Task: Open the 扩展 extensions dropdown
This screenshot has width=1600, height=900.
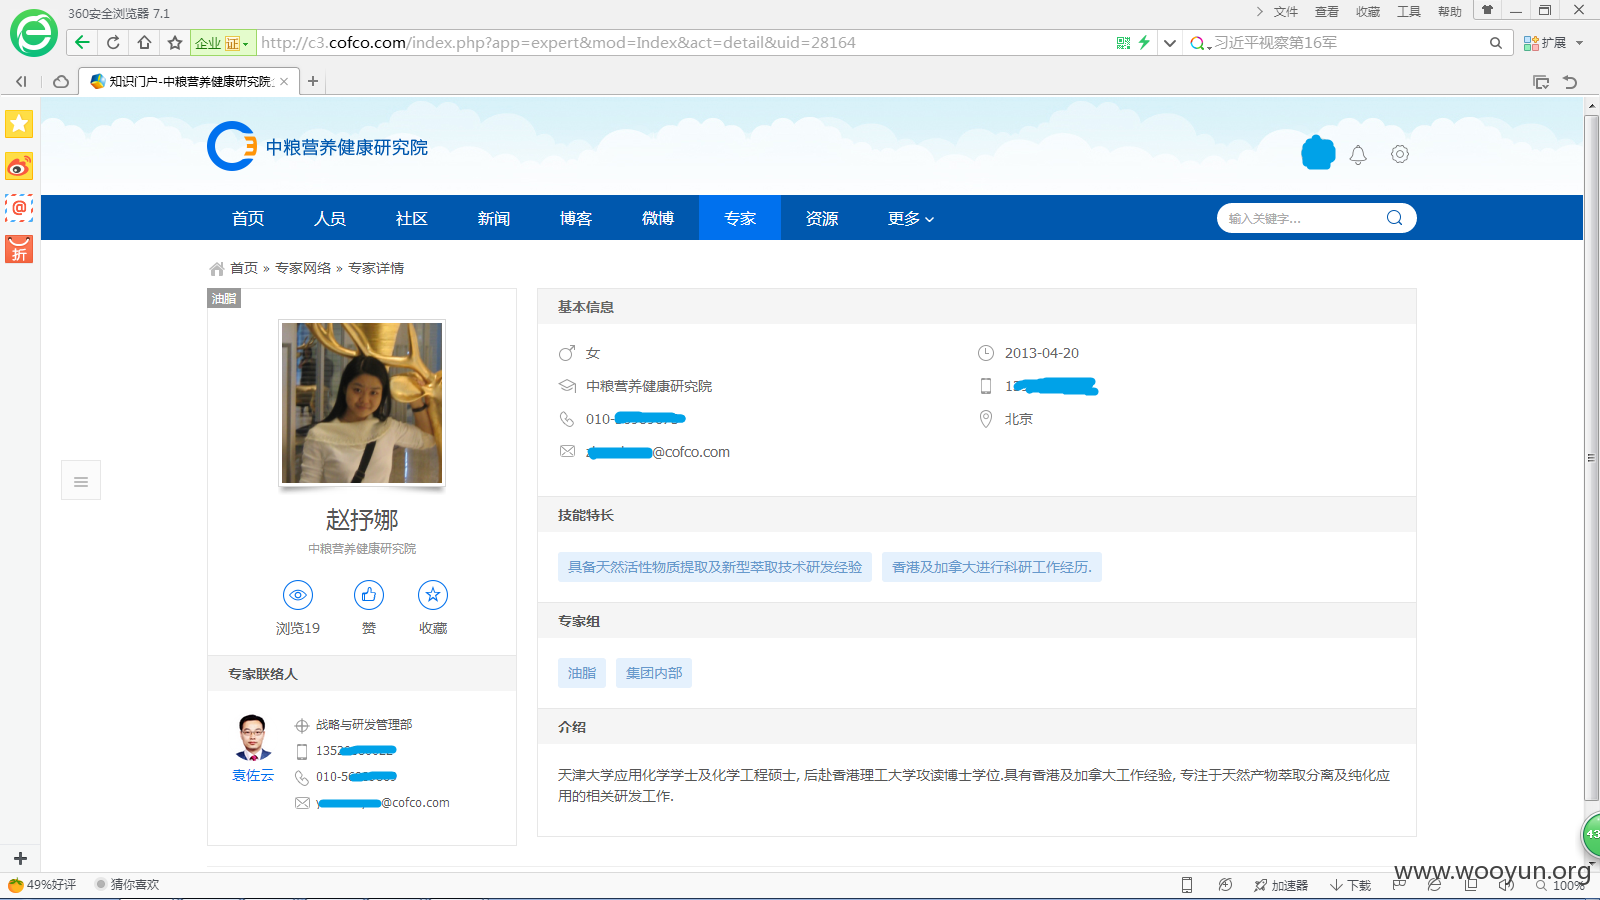Action: pyautogui.click(x=1554, y=43)
